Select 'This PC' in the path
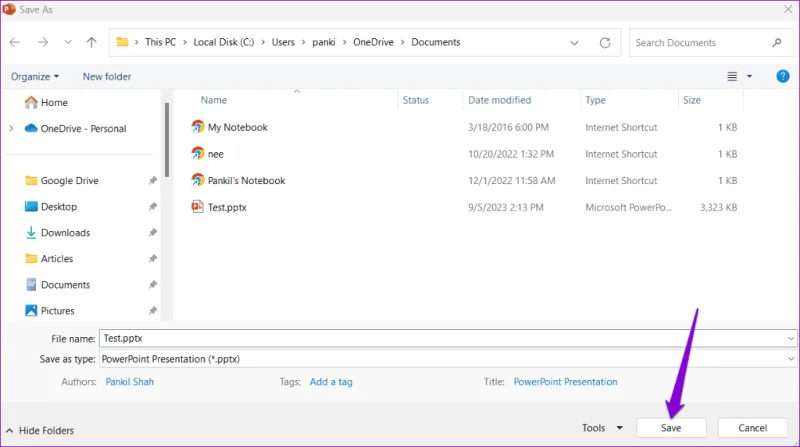800x447 pixels. coord(160,42)
